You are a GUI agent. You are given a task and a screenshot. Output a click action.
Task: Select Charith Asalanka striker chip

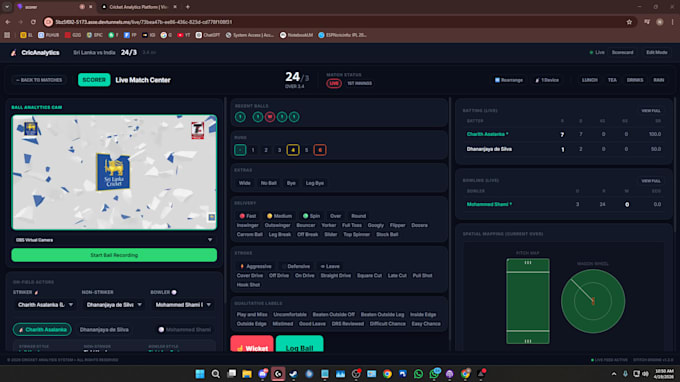coord(42,330)
